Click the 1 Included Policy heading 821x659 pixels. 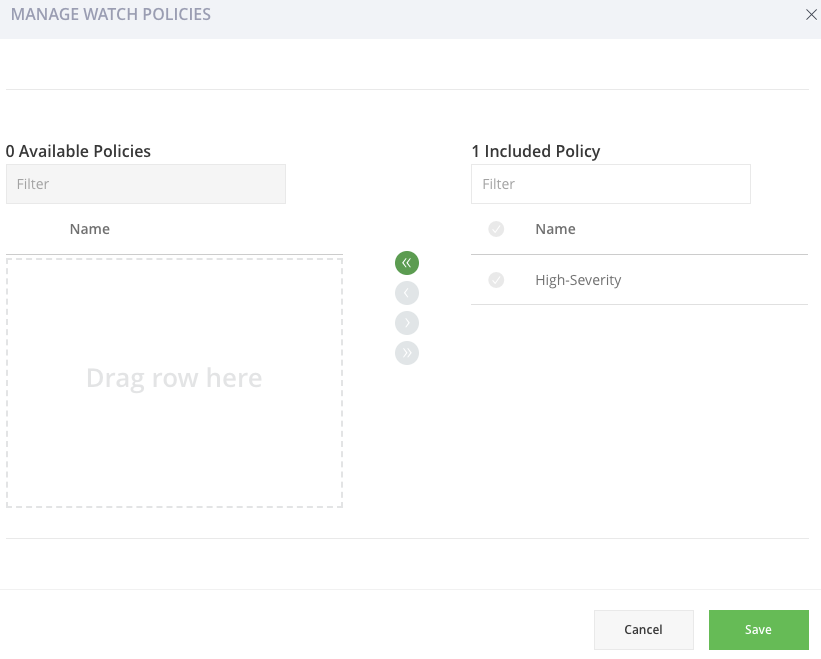point(536,151)
